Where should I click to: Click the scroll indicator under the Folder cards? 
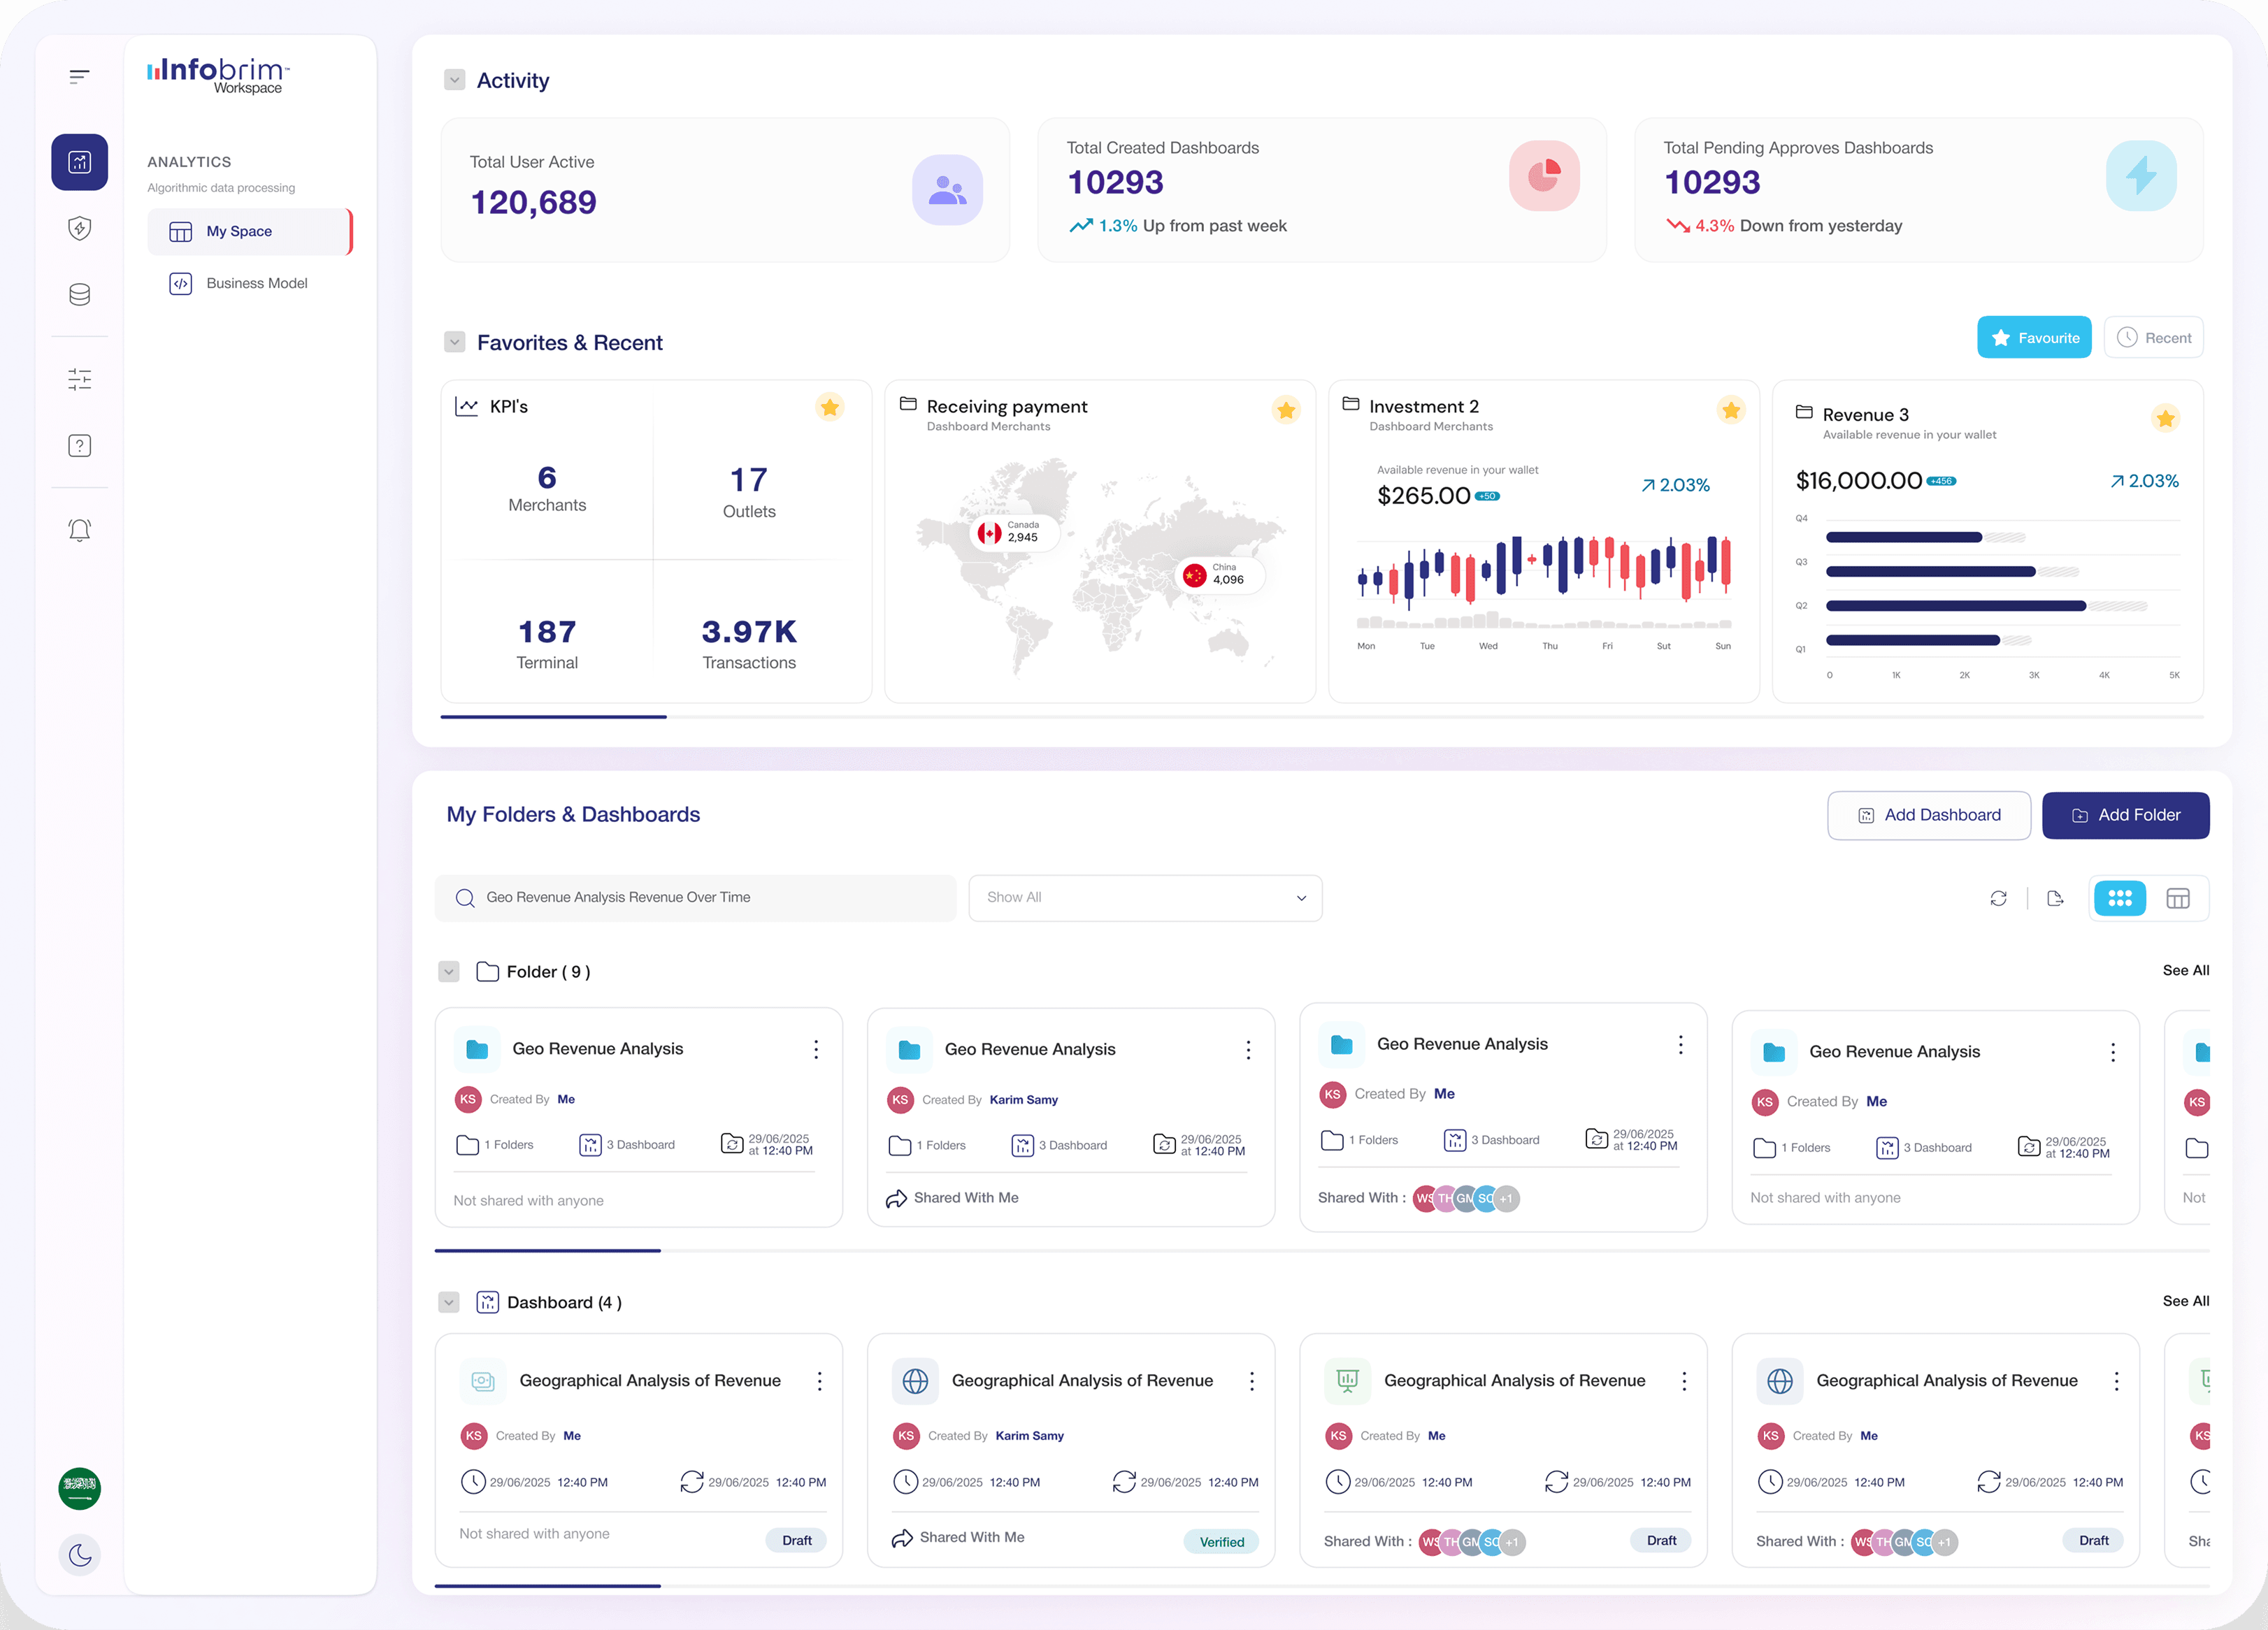coord(547,1251)
